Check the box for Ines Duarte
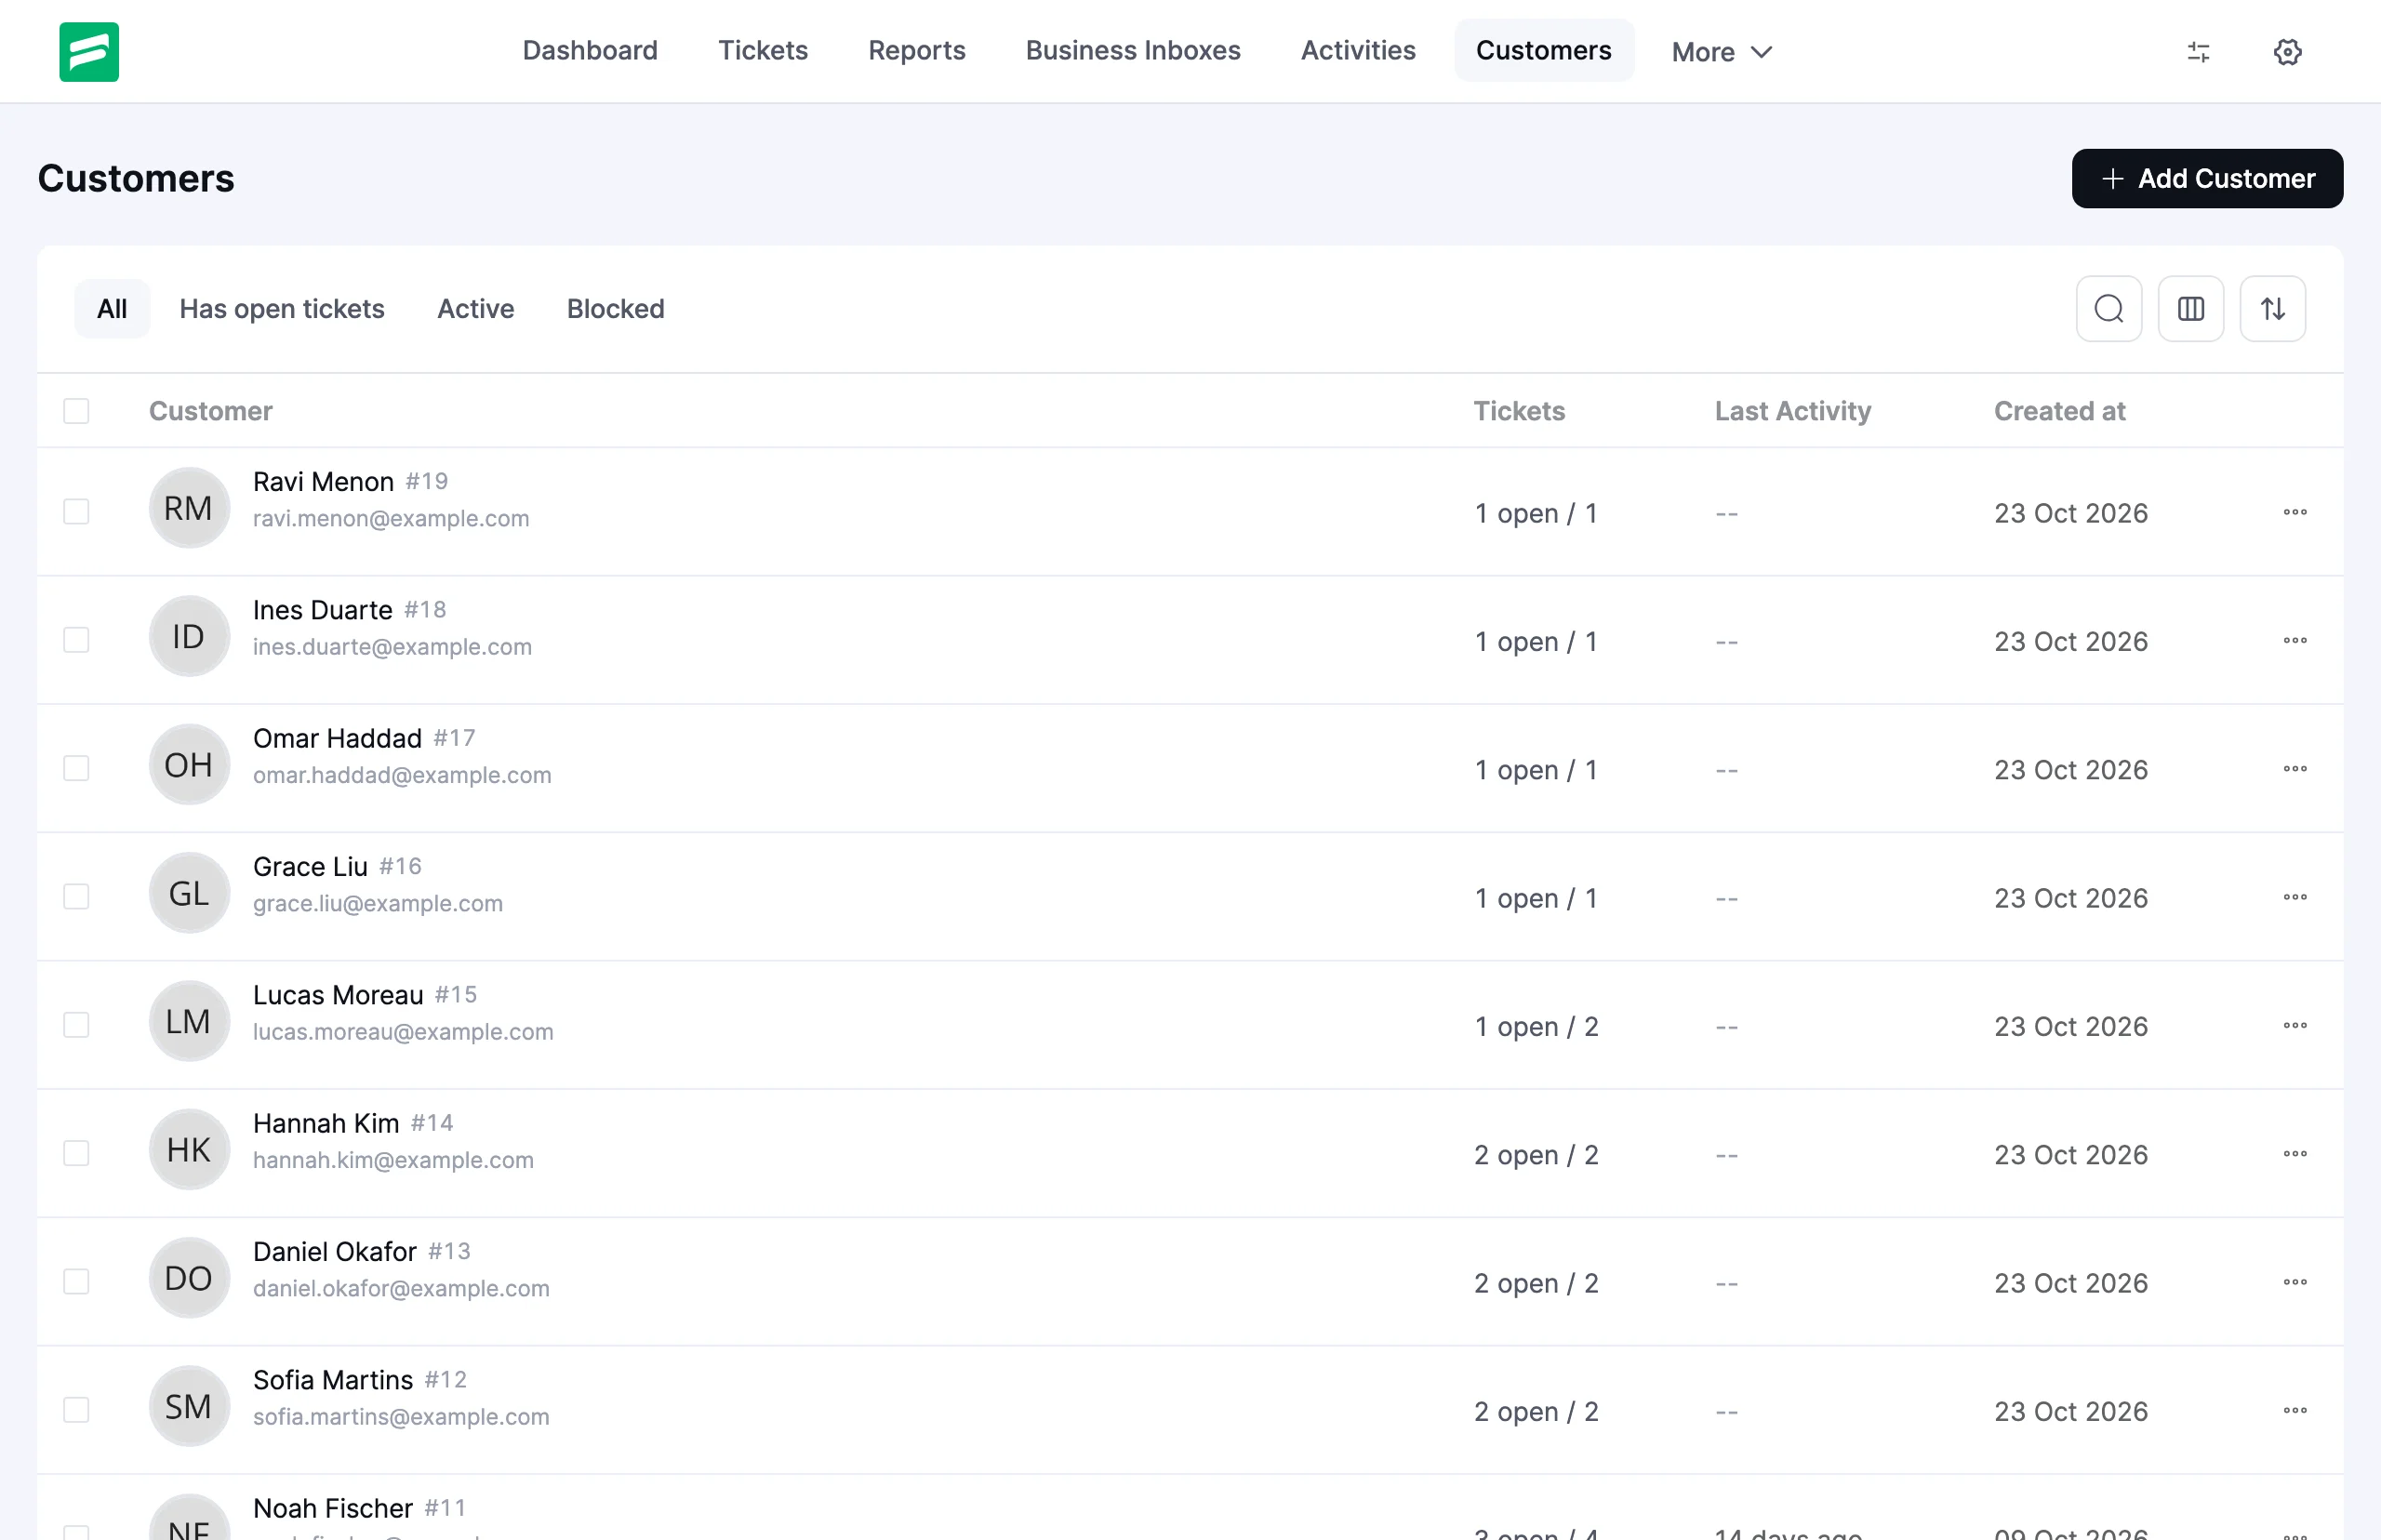 76,640
